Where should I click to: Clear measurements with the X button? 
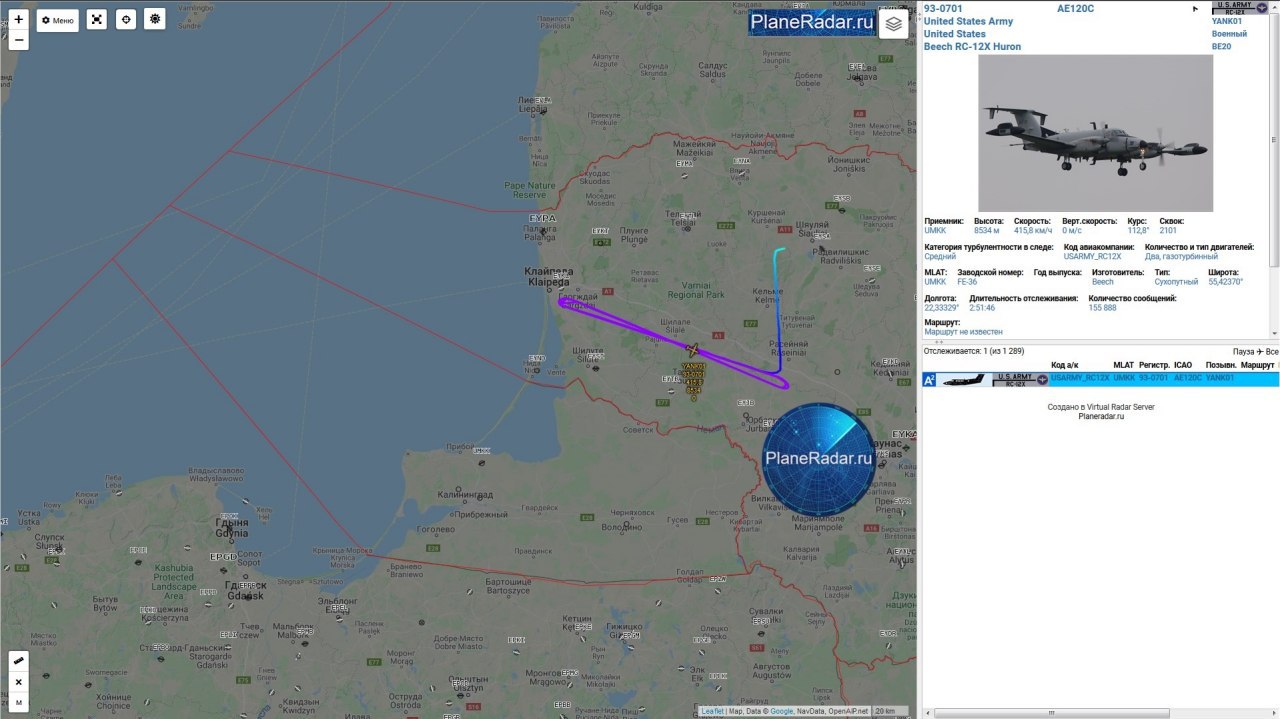click(x=18, y=682)
